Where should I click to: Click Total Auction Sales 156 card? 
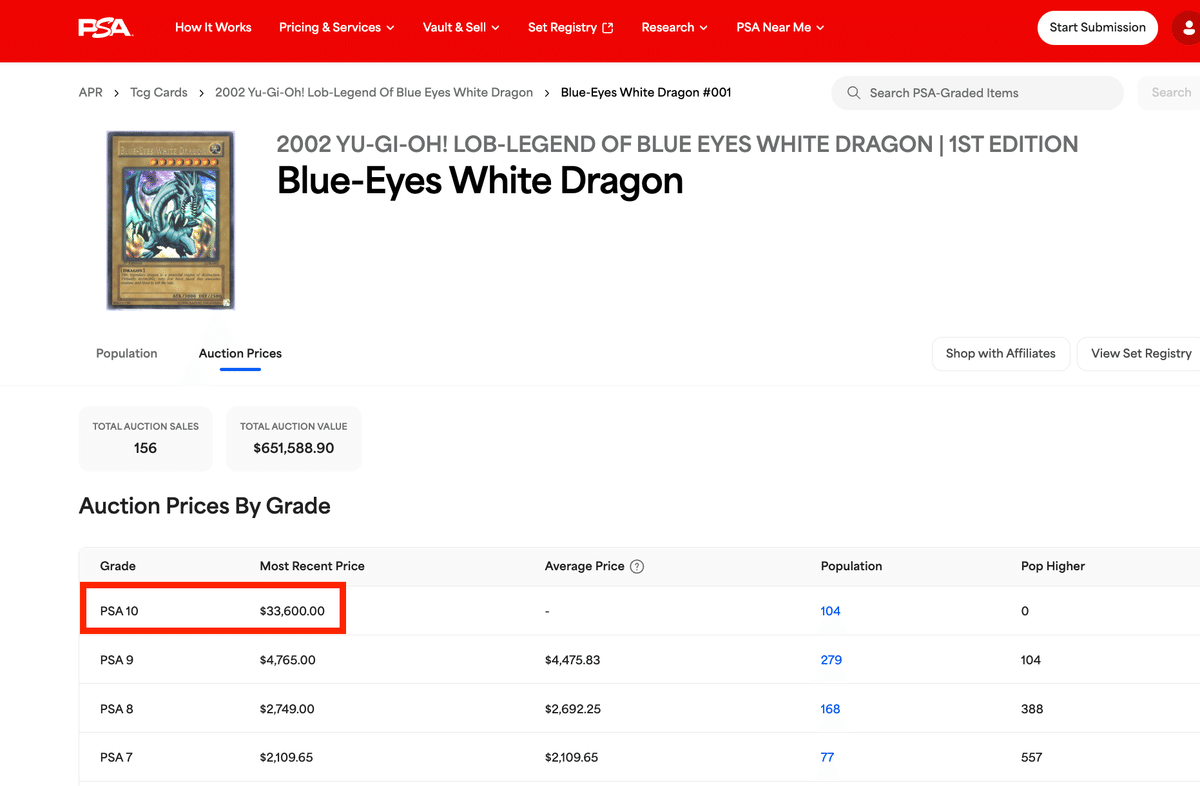point(145,439)
